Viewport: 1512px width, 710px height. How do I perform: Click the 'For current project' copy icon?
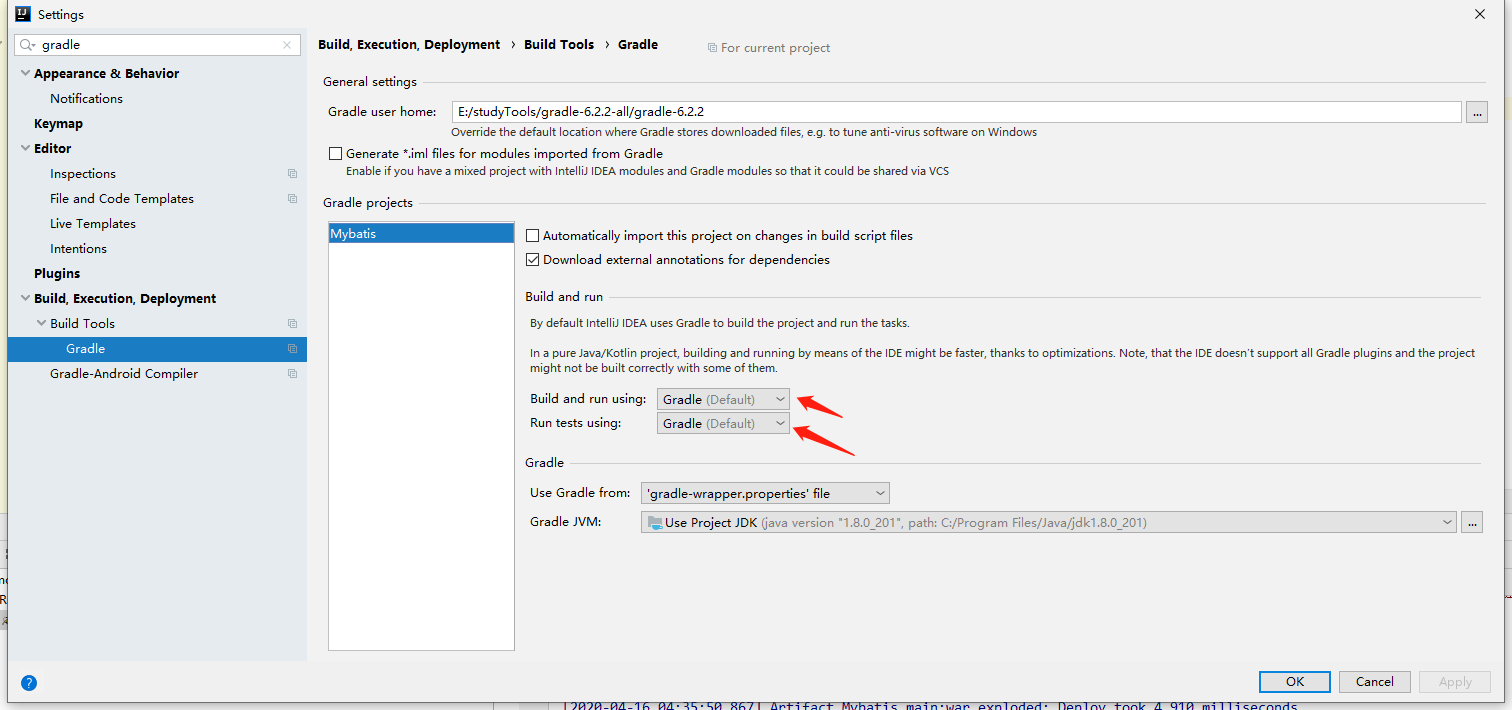712,48
